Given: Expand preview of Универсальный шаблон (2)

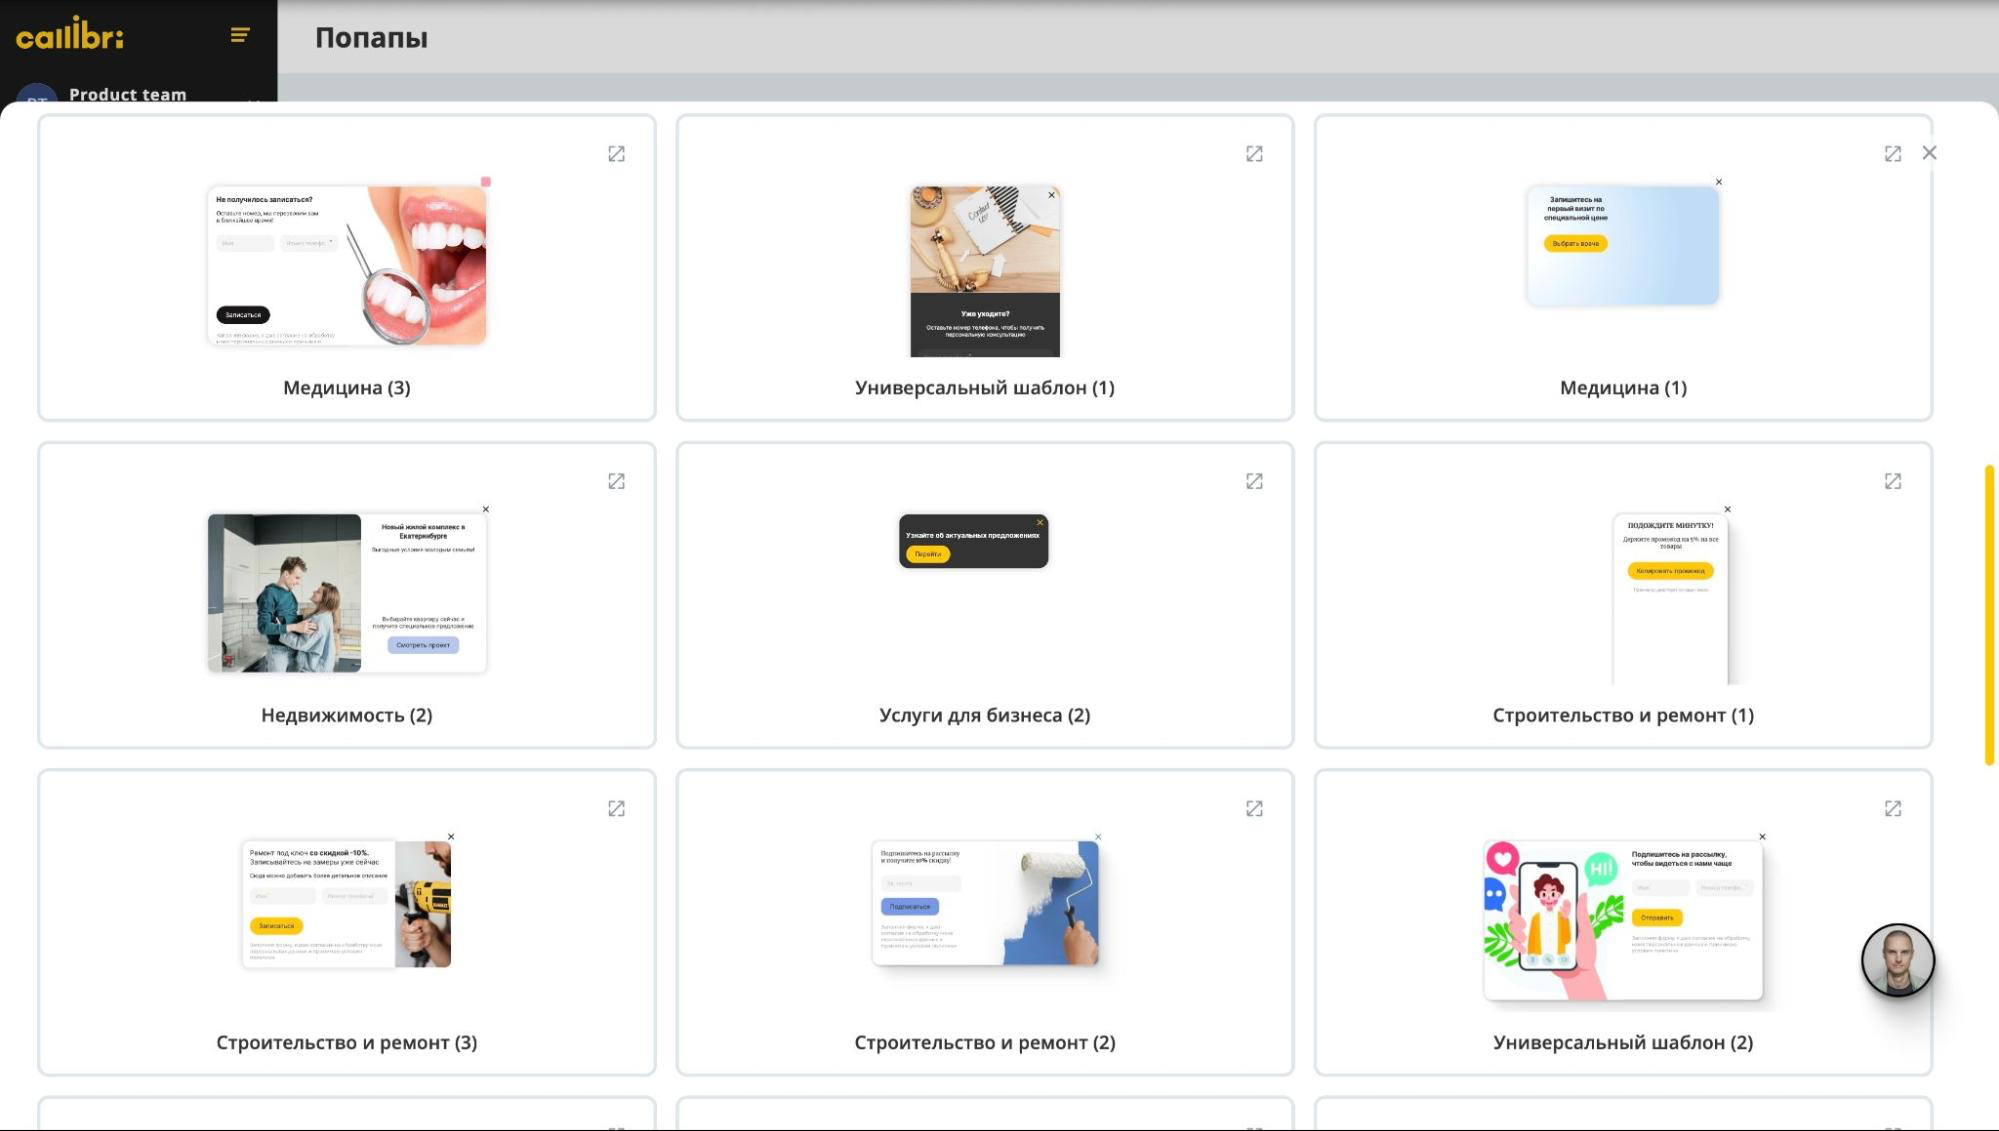Looking at the screenshot, I should coord(1892,809).
